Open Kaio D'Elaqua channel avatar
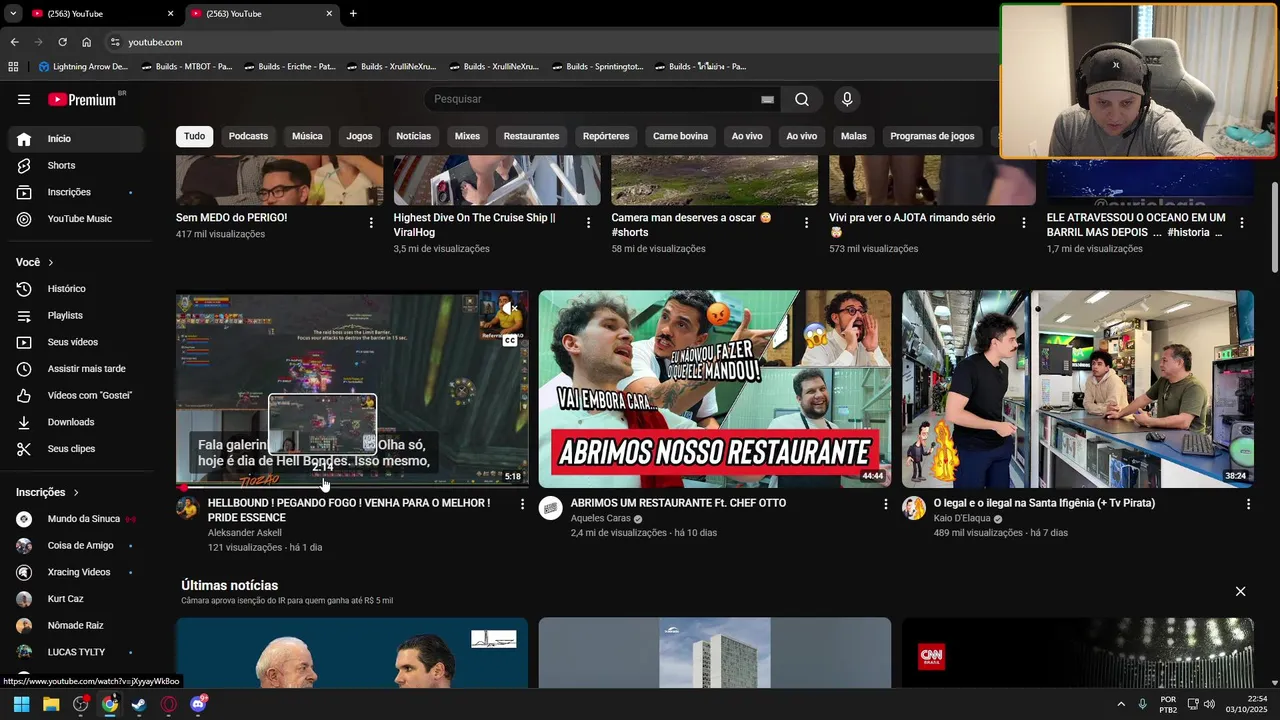Image resolution: width=1280 pixels, height=720 pixels. tap(914, 508)
